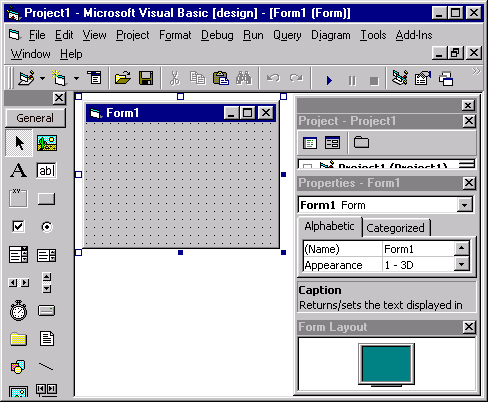488x402 pixels.
Task: Open the Add-Ins menu
Action: (414, 35)
